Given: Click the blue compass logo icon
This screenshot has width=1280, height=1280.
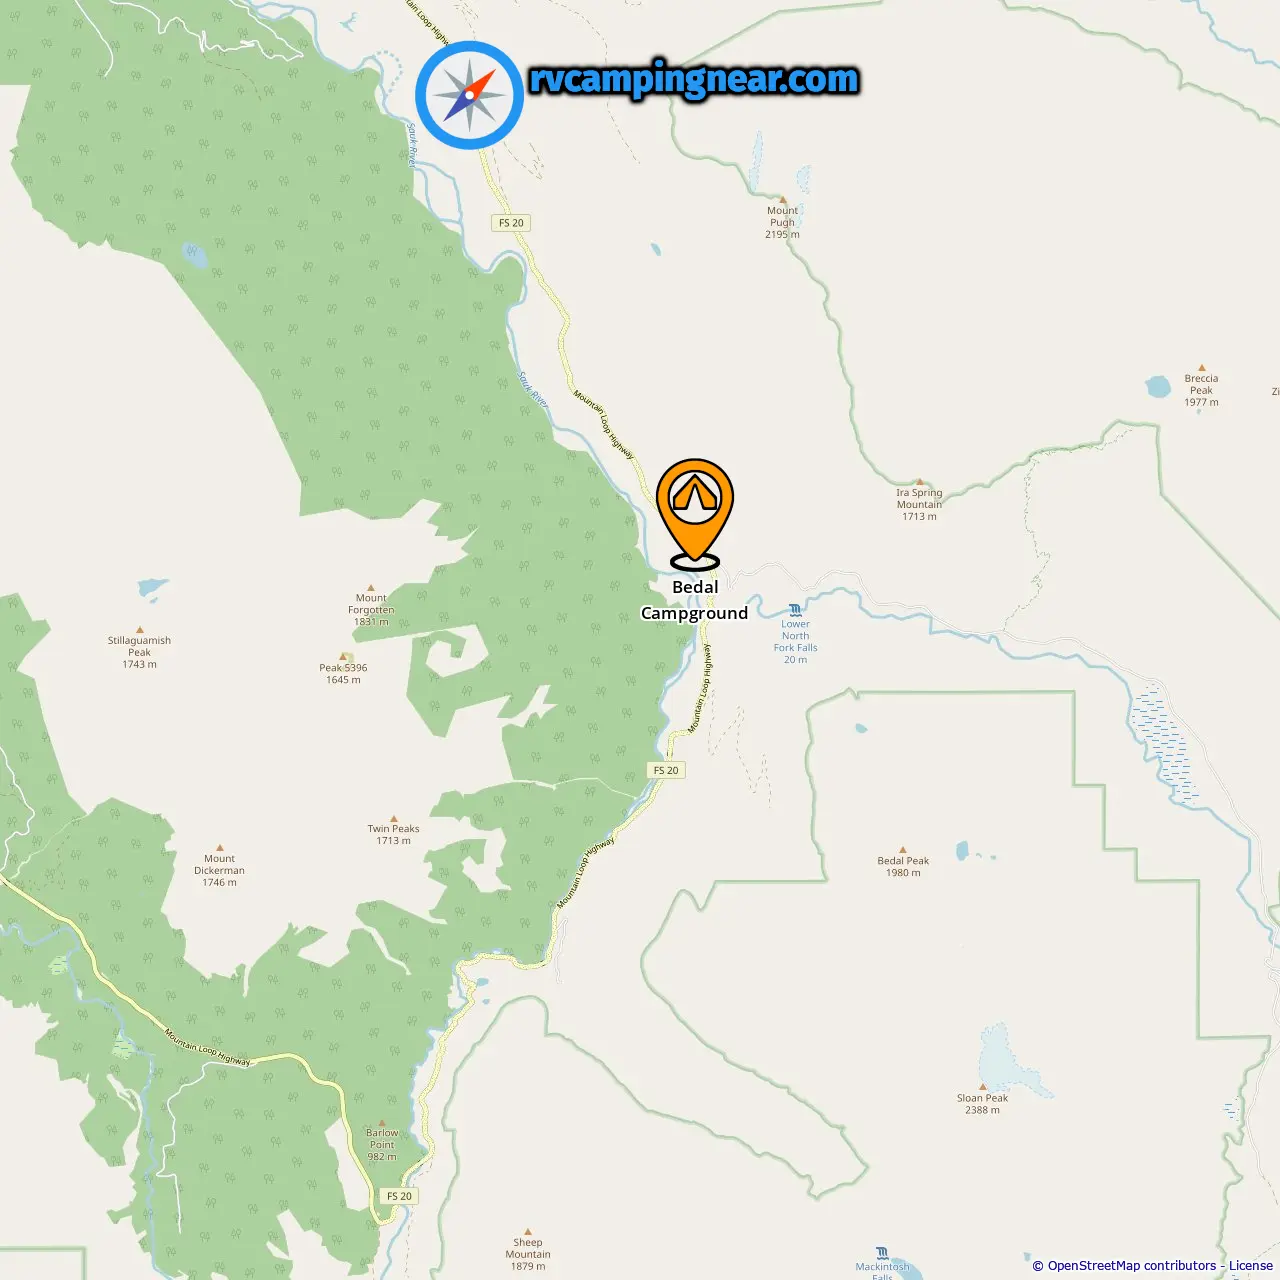Looking at the screenshot, I should 470,95.
